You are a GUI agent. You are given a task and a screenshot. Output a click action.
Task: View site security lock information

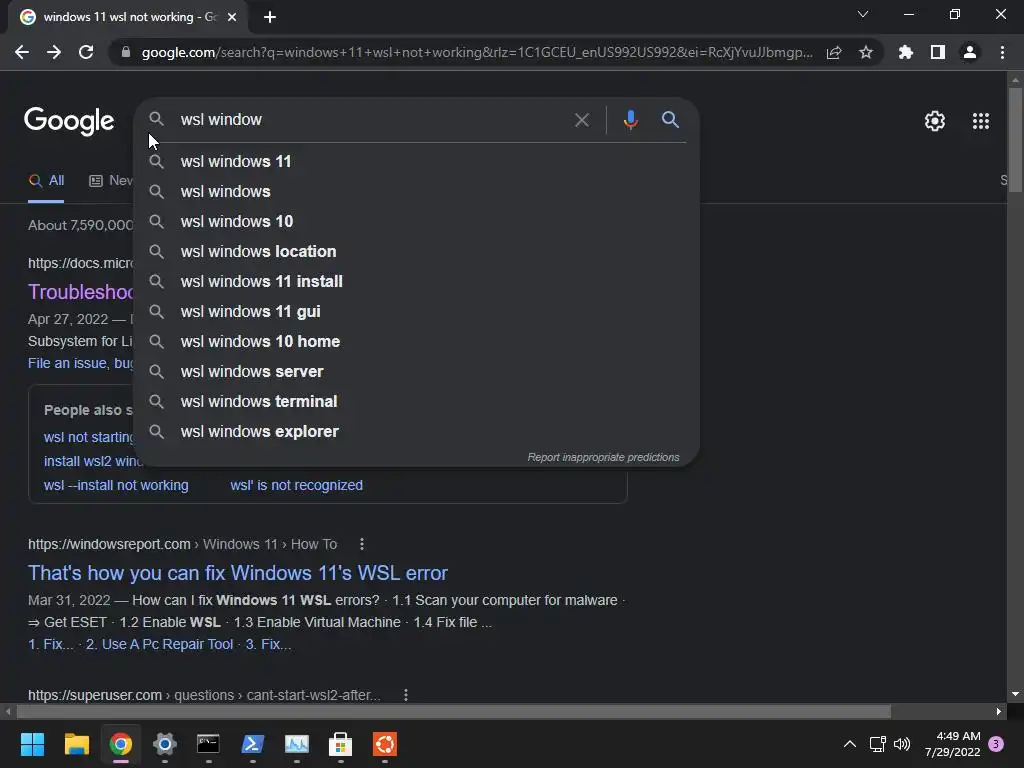pyautogui.click(x=126, y=52)
